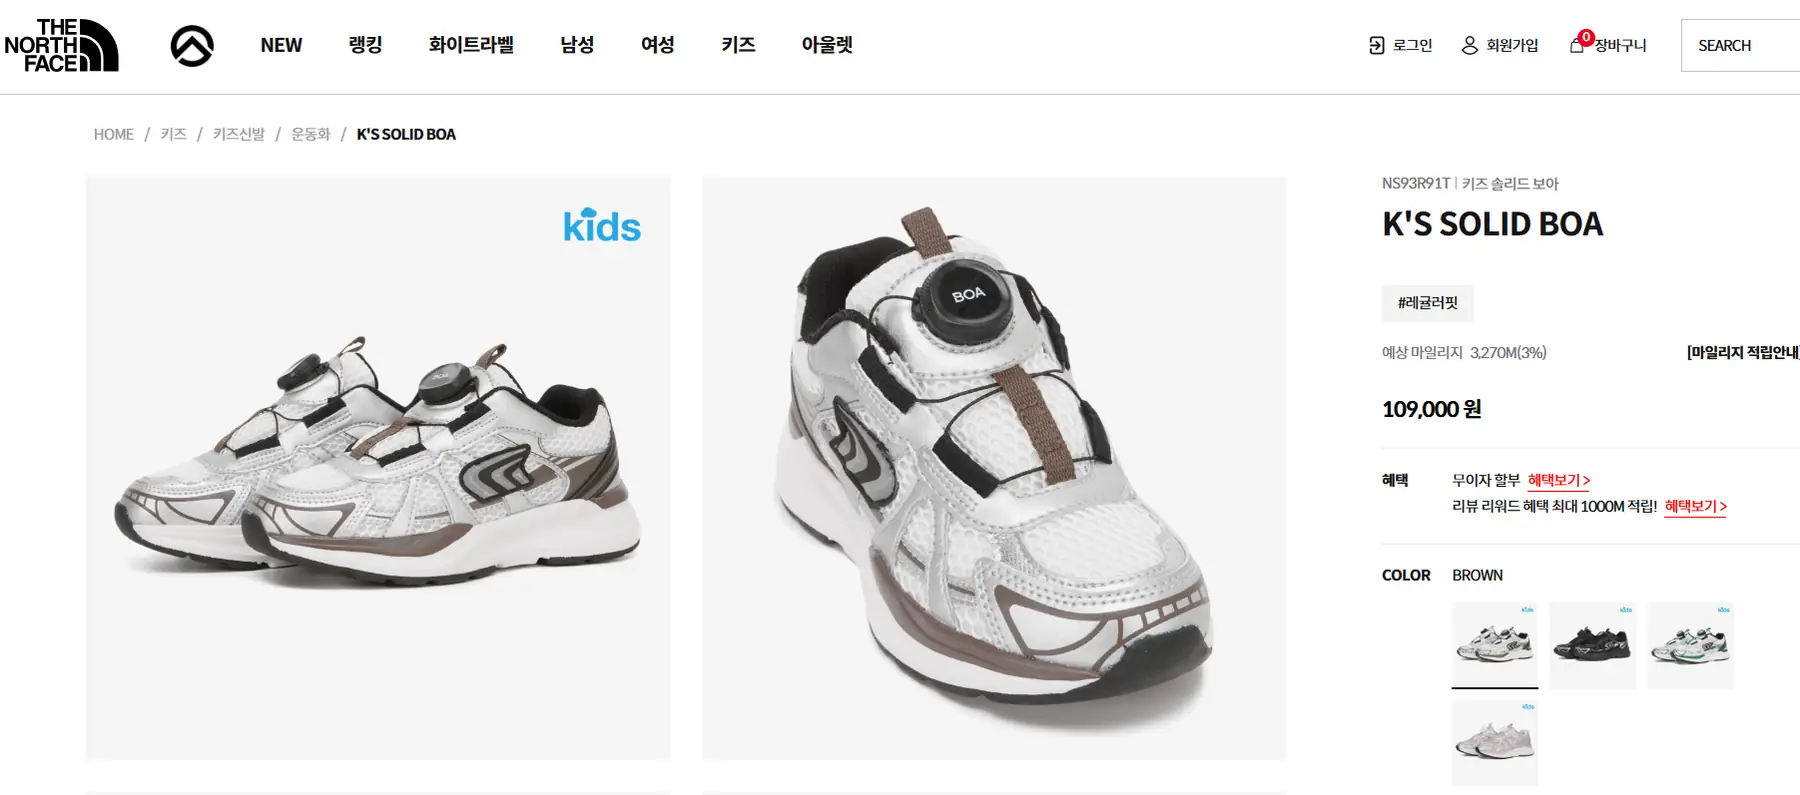Open the 화이트라벨 menu
Screen dimensions: 1800x795
point(471,45)
